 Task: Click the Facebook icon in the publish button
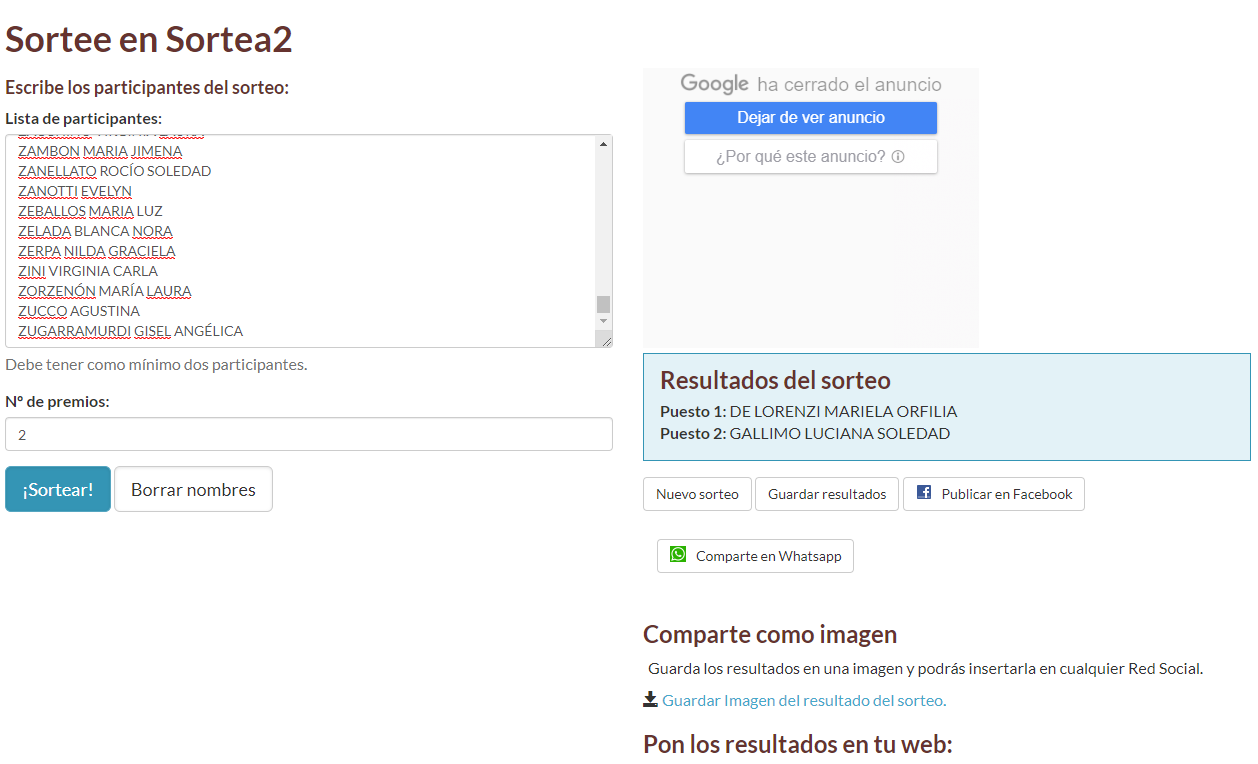pyautogui.click(x=924, y=493)
